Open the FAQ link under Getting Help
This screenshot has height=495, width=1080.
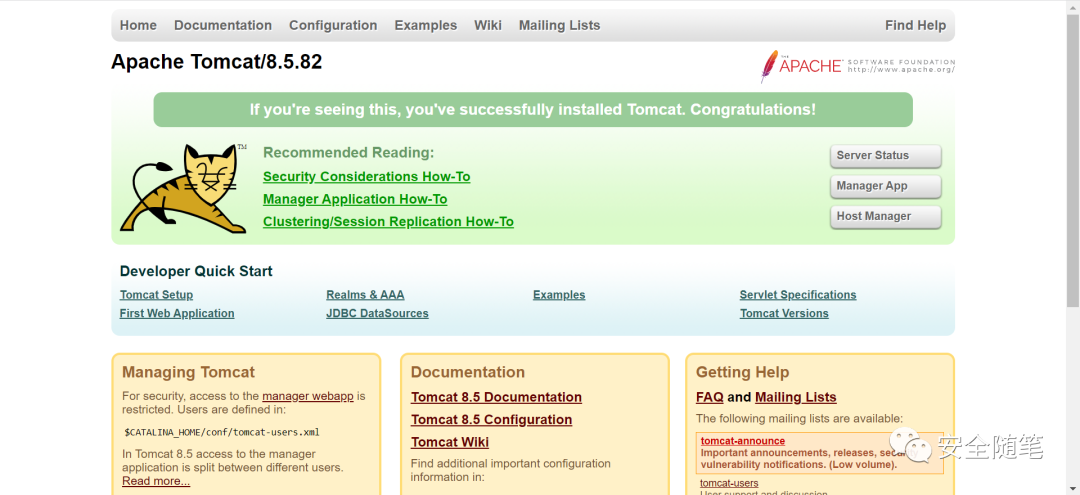pyautogui.click(x=709, y=397)
